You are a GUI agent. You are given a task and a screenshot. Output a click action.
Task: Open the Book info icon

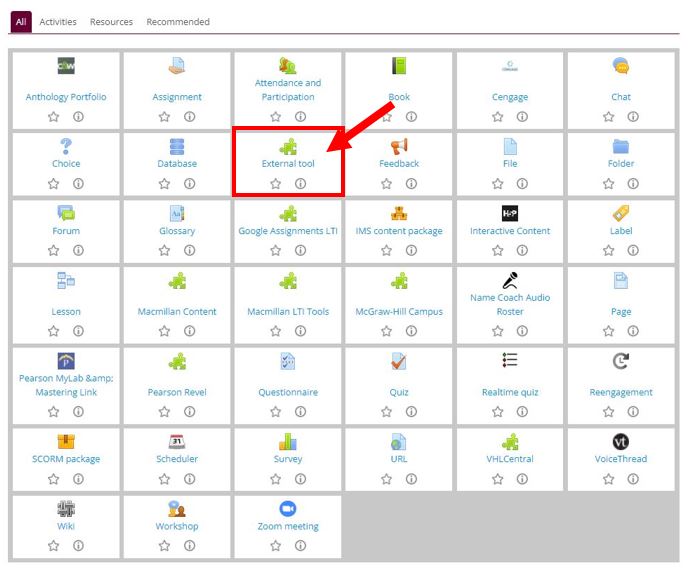[x=412, y=117]
